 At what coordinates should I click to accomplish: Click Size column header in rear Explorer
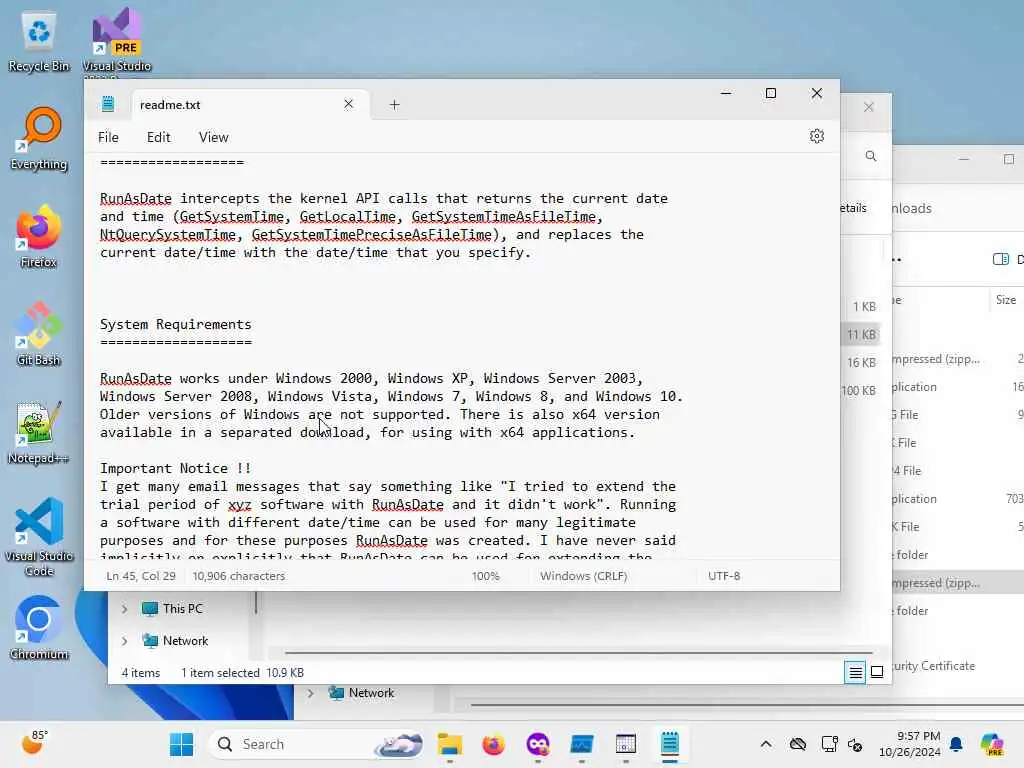[1006, 300]
